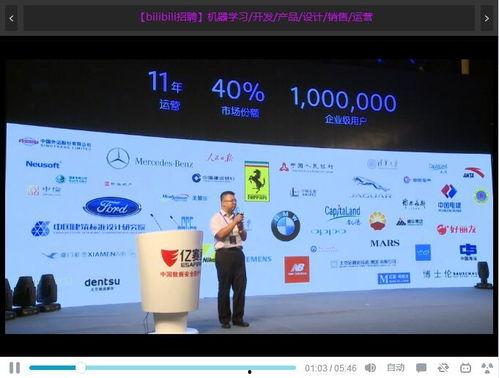The width and height of the screenshot is (499, 378).
Task: Go to previous banner with left chevron
Action: [11, 18]
